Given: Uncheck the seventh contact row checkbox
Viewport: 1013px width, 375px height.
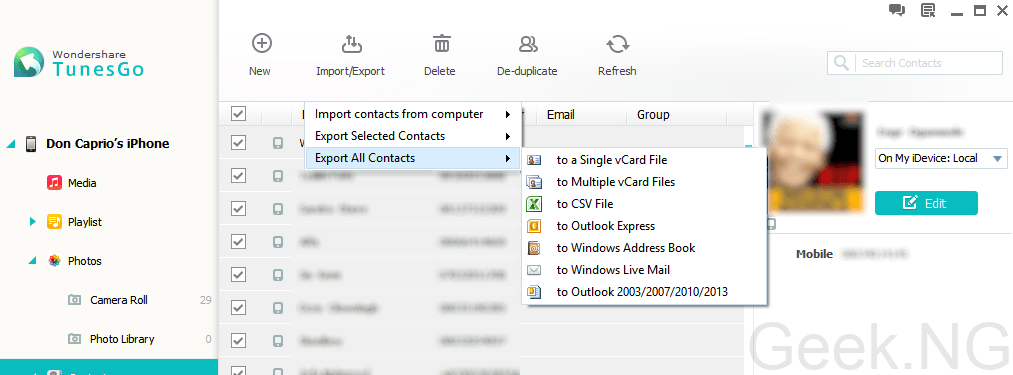Looking at the screenshot, I should [x=238, y=341].
